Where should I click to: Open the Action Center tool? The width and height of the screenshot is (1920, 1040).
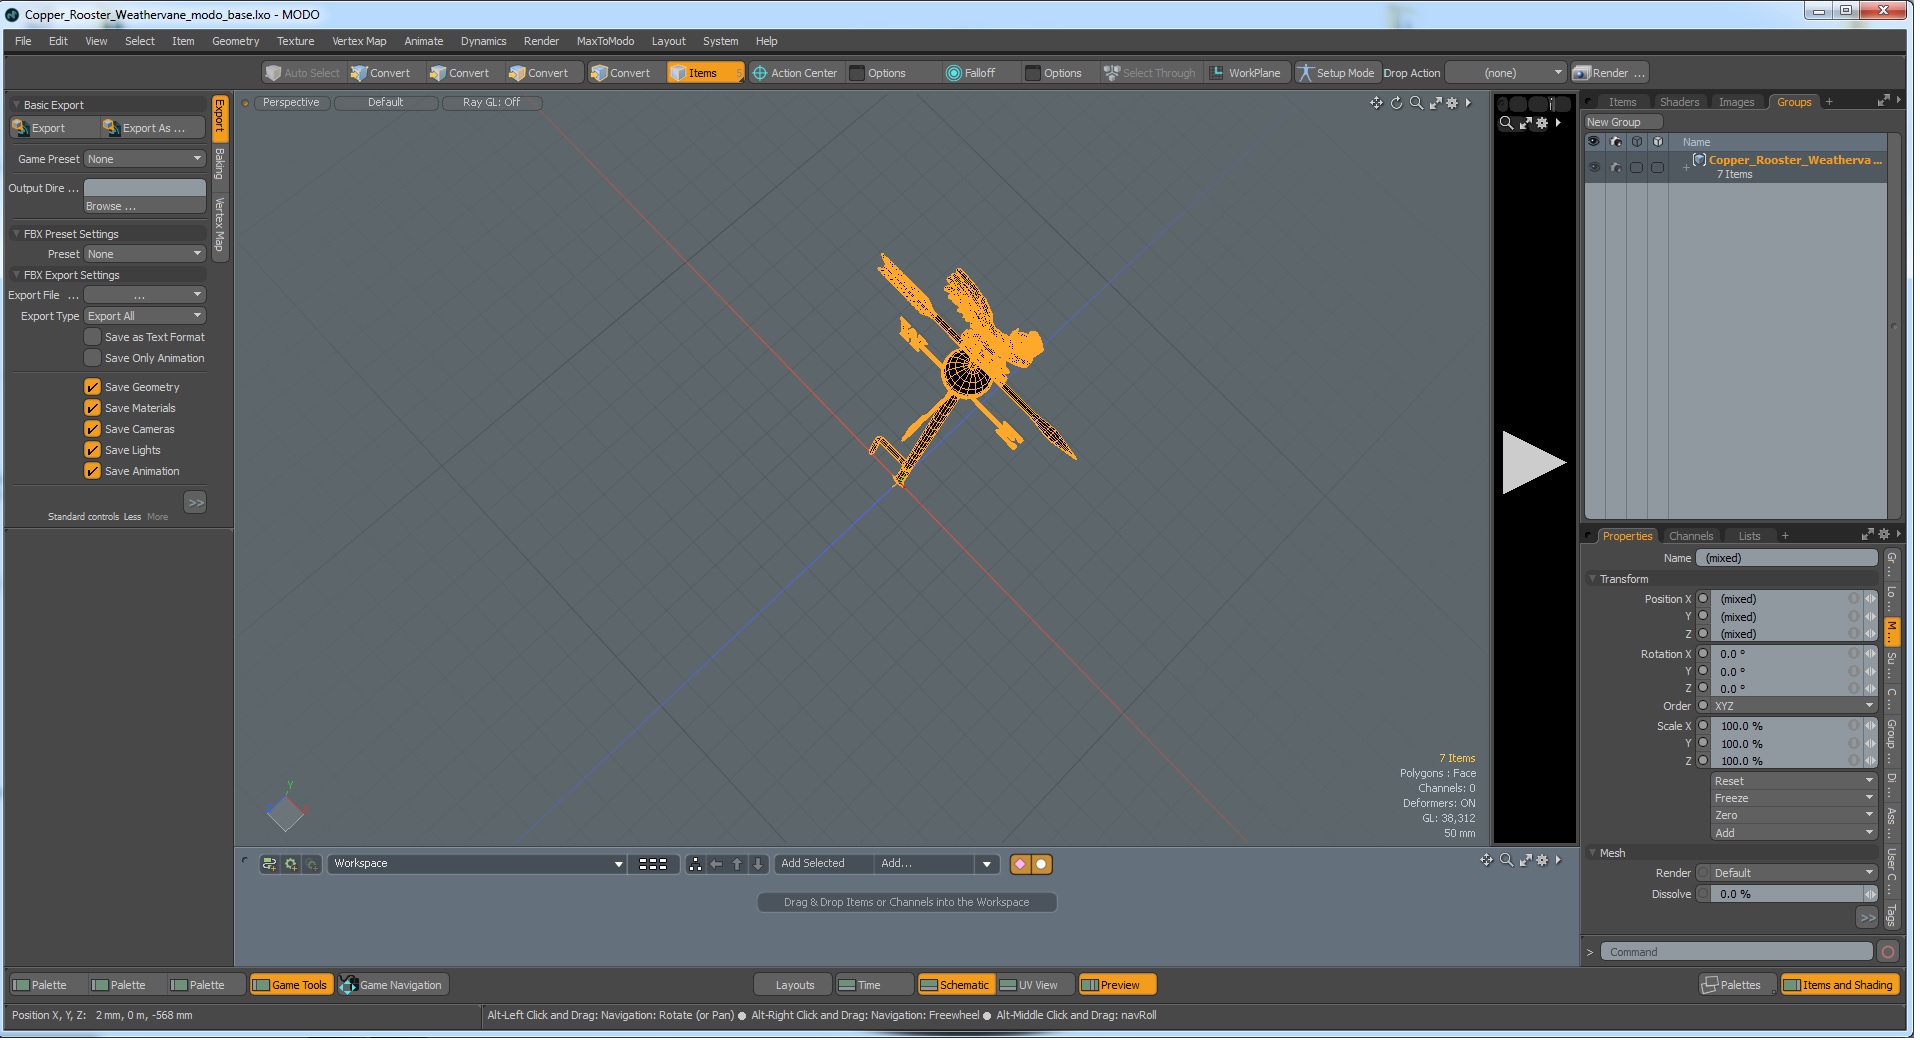pyautogui.click(x=795, y=73)
